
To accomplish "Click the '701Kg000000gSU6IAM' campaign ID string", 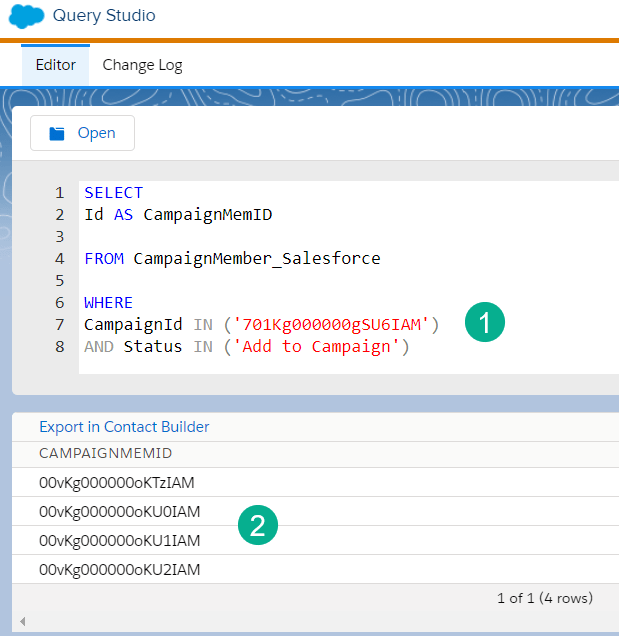I will [x=330, y=324].
